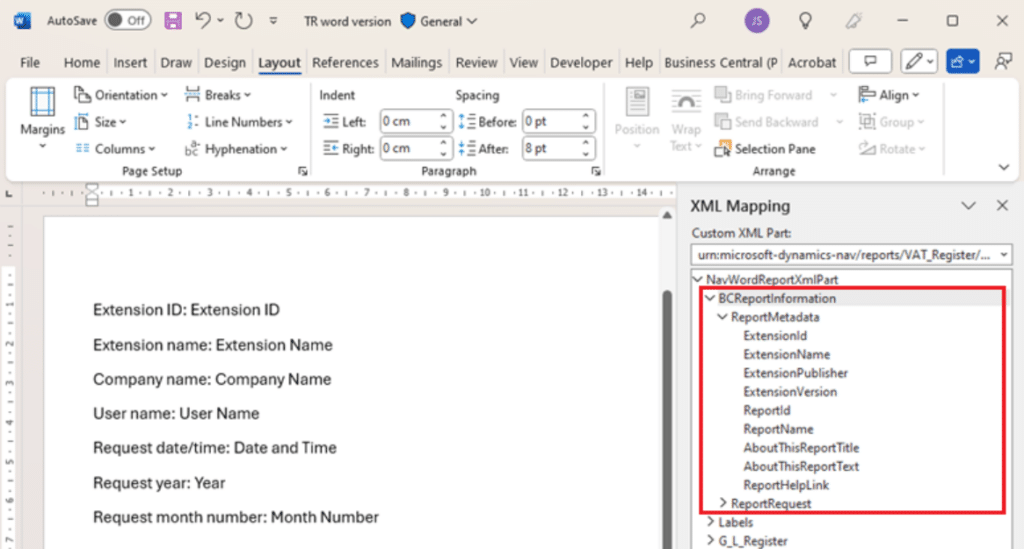The height and width of the screenshot is (549, 1024).
Task: Toggle the AutoSave switch
Action: click(127, 20)
